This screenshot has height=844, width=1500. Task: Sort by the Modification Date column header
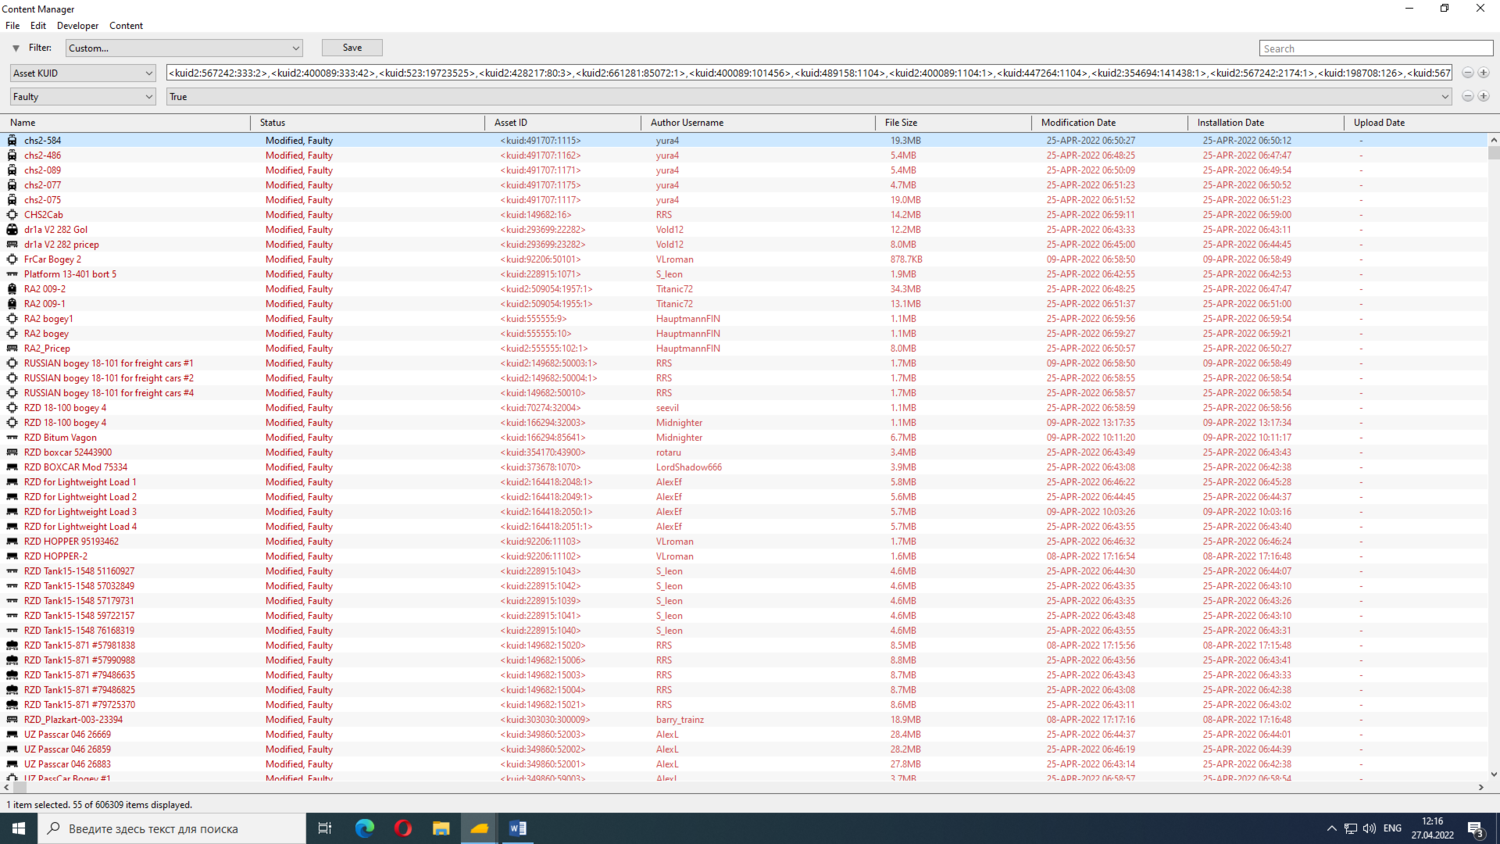click(1110, 123)
